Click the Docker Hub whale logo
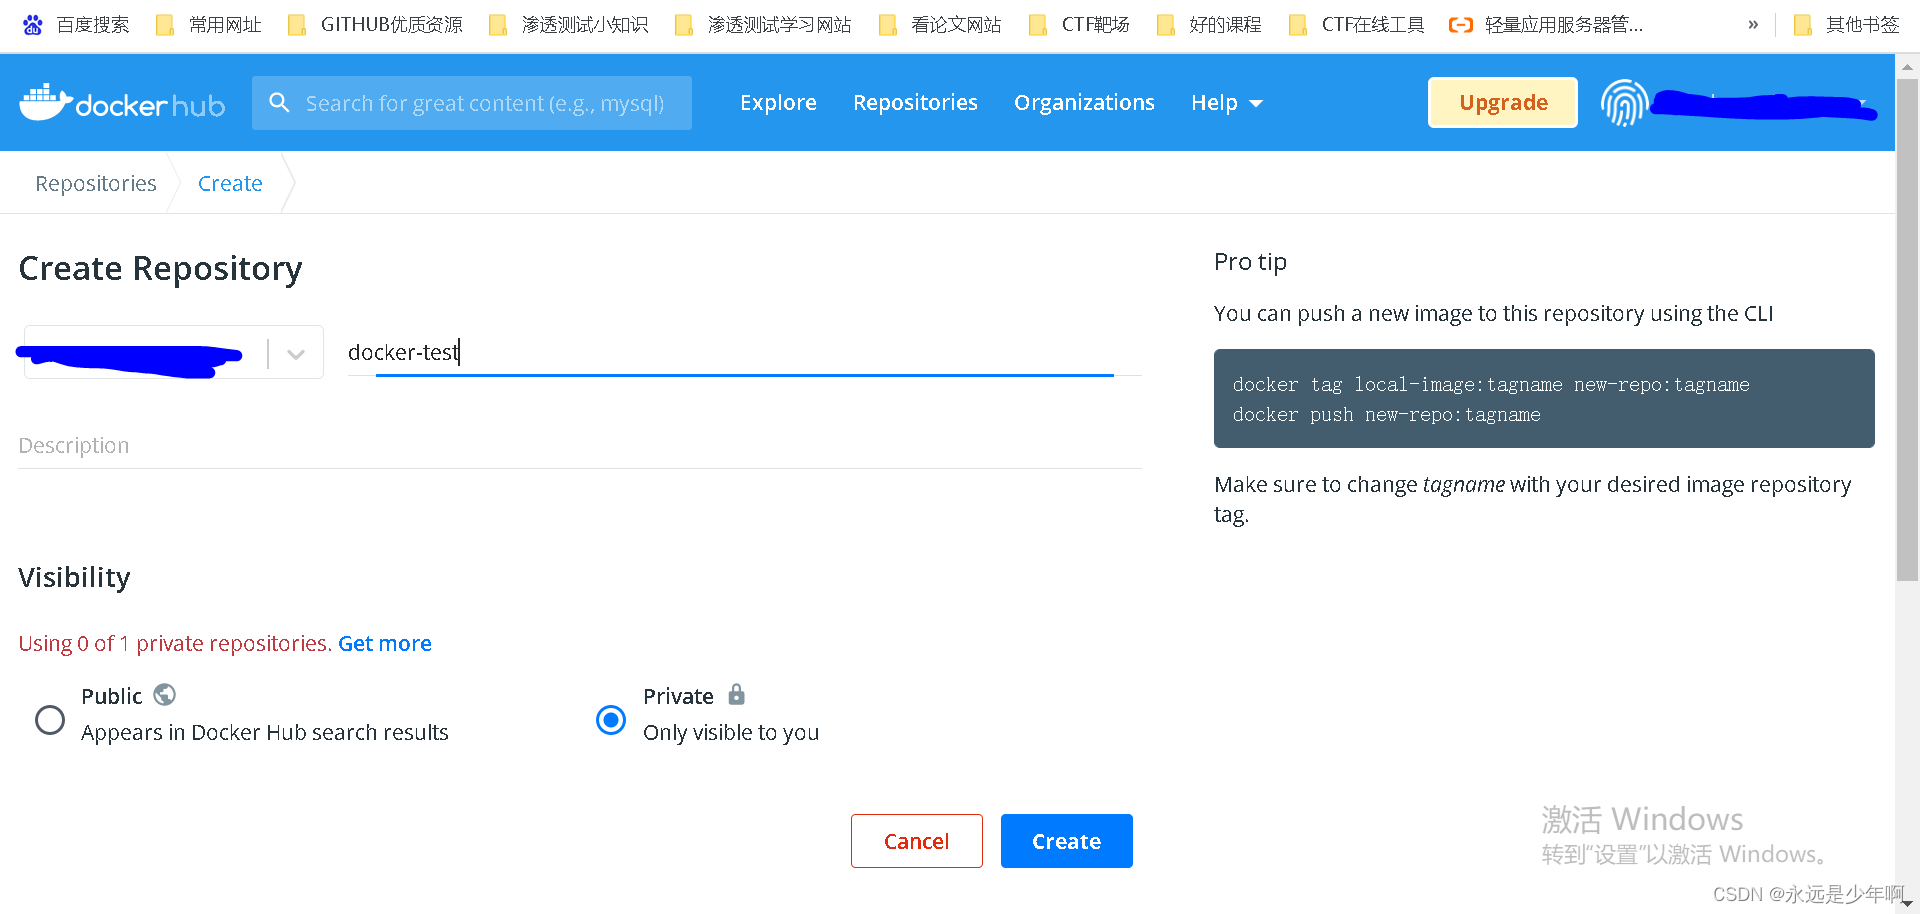 122,102
